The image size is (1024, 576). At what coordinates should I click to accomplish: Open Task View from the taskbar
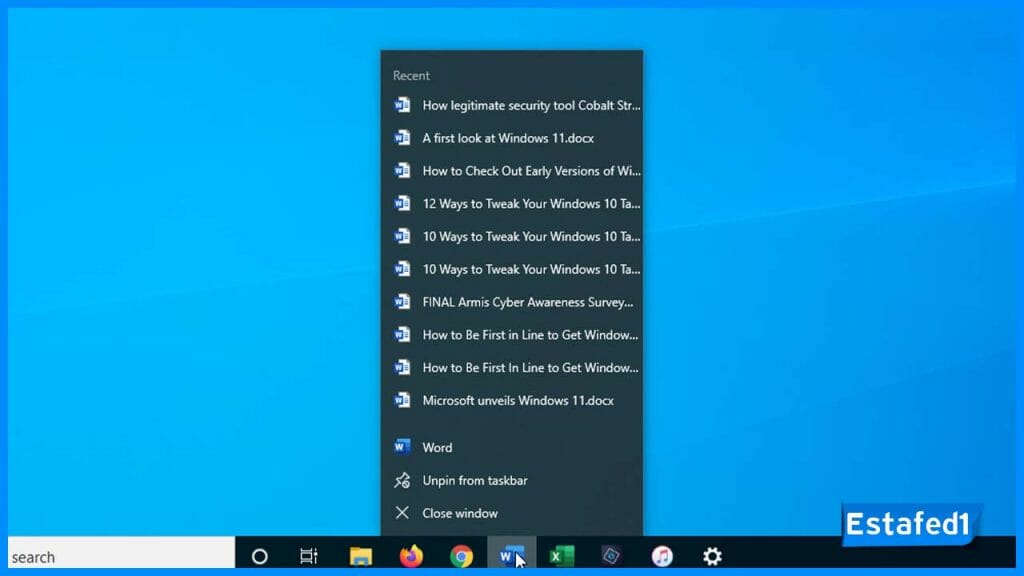point(309,556)
